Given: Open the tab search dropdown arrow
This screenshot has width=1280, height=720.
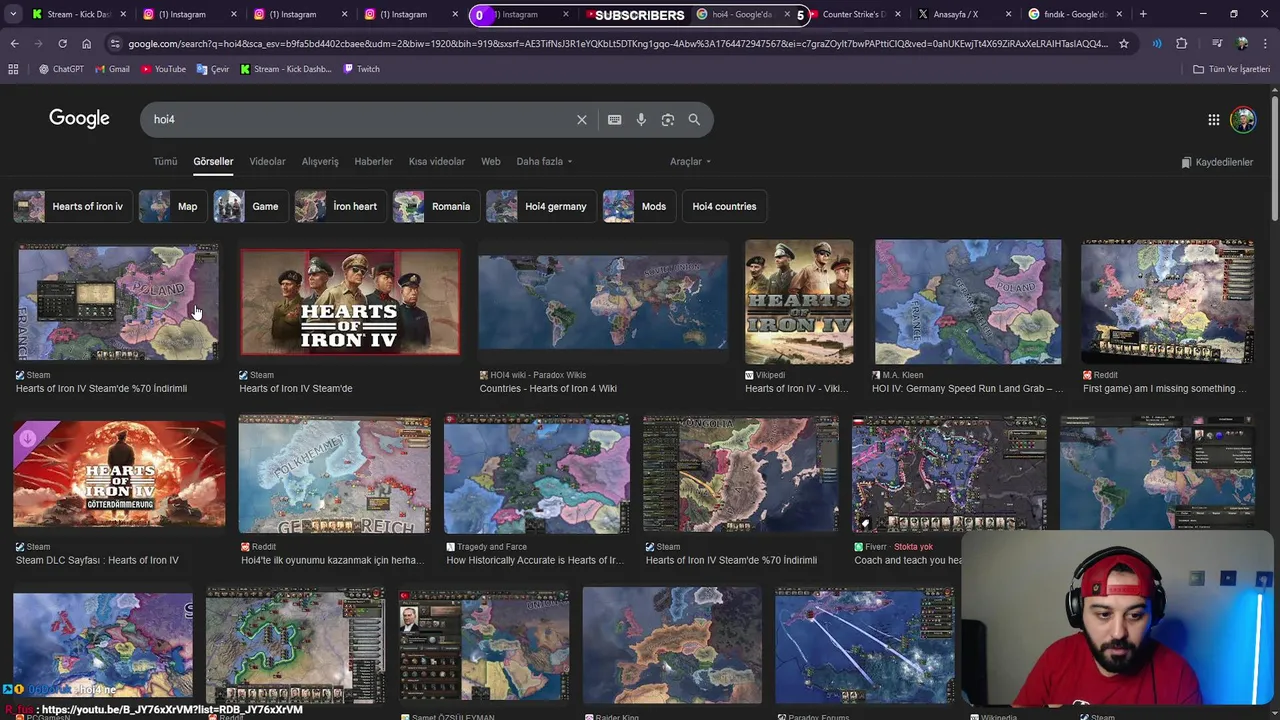Looking at the screenshot, I should [13, 14].
